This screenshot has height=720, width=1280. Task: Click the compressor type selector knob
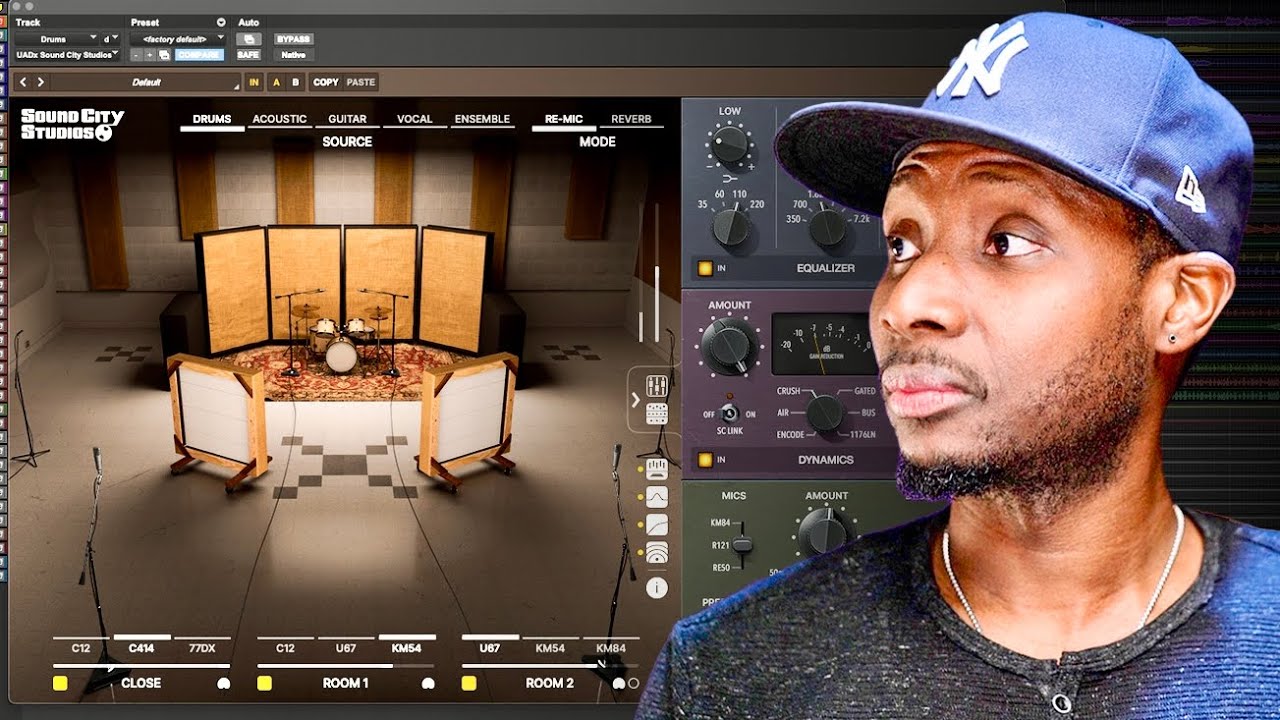click(x=826, y=413)
